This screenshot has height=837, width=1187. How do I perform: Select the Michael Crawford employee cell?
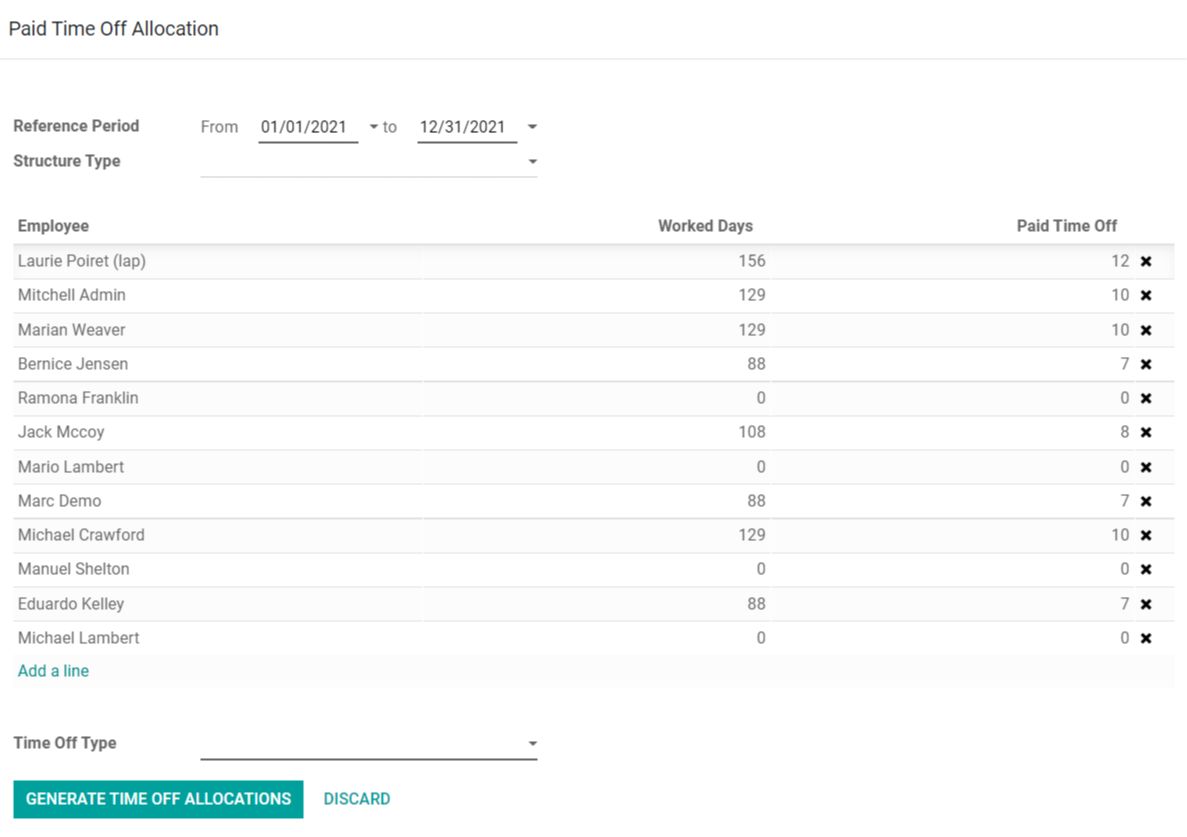[x=218, y=535]
